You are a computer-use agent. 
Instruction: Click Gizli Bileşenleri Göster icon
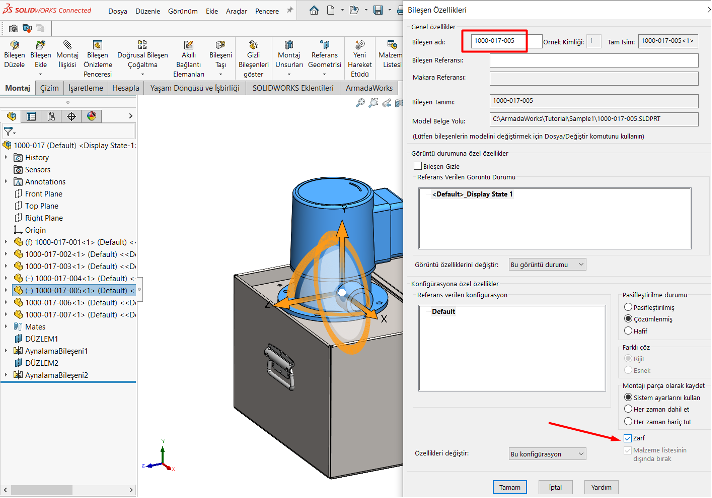click(253, 45)
